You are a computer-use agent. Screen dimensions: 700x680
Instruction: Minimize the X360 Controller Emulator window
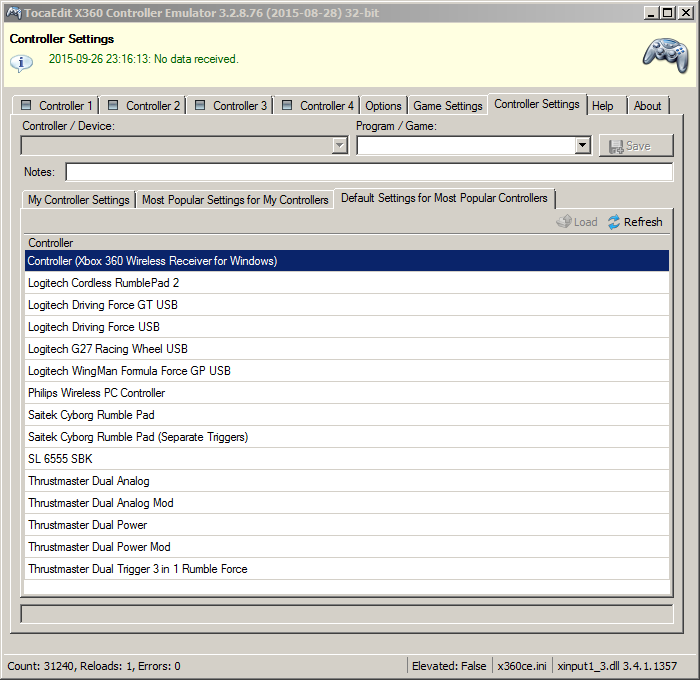click(x=652, y=13)
